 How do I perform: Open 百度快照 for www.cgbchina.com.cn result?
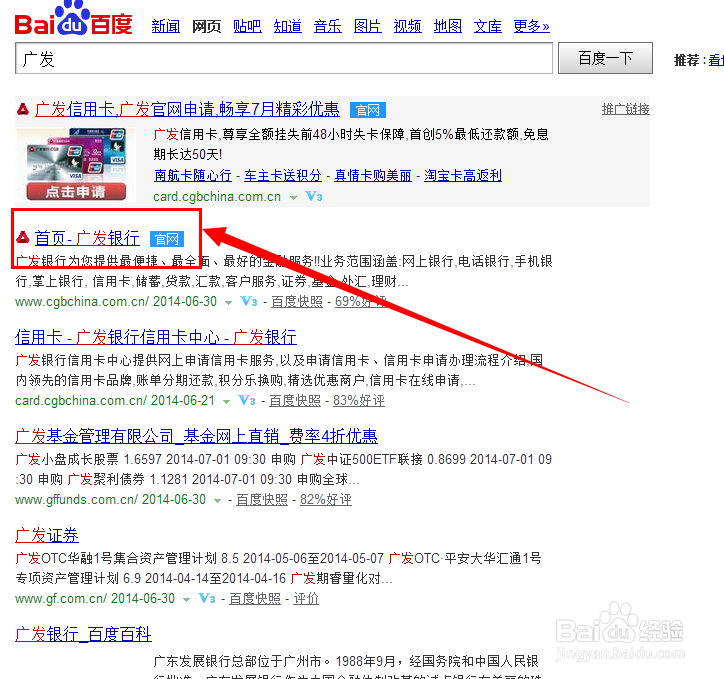point(297,302)
